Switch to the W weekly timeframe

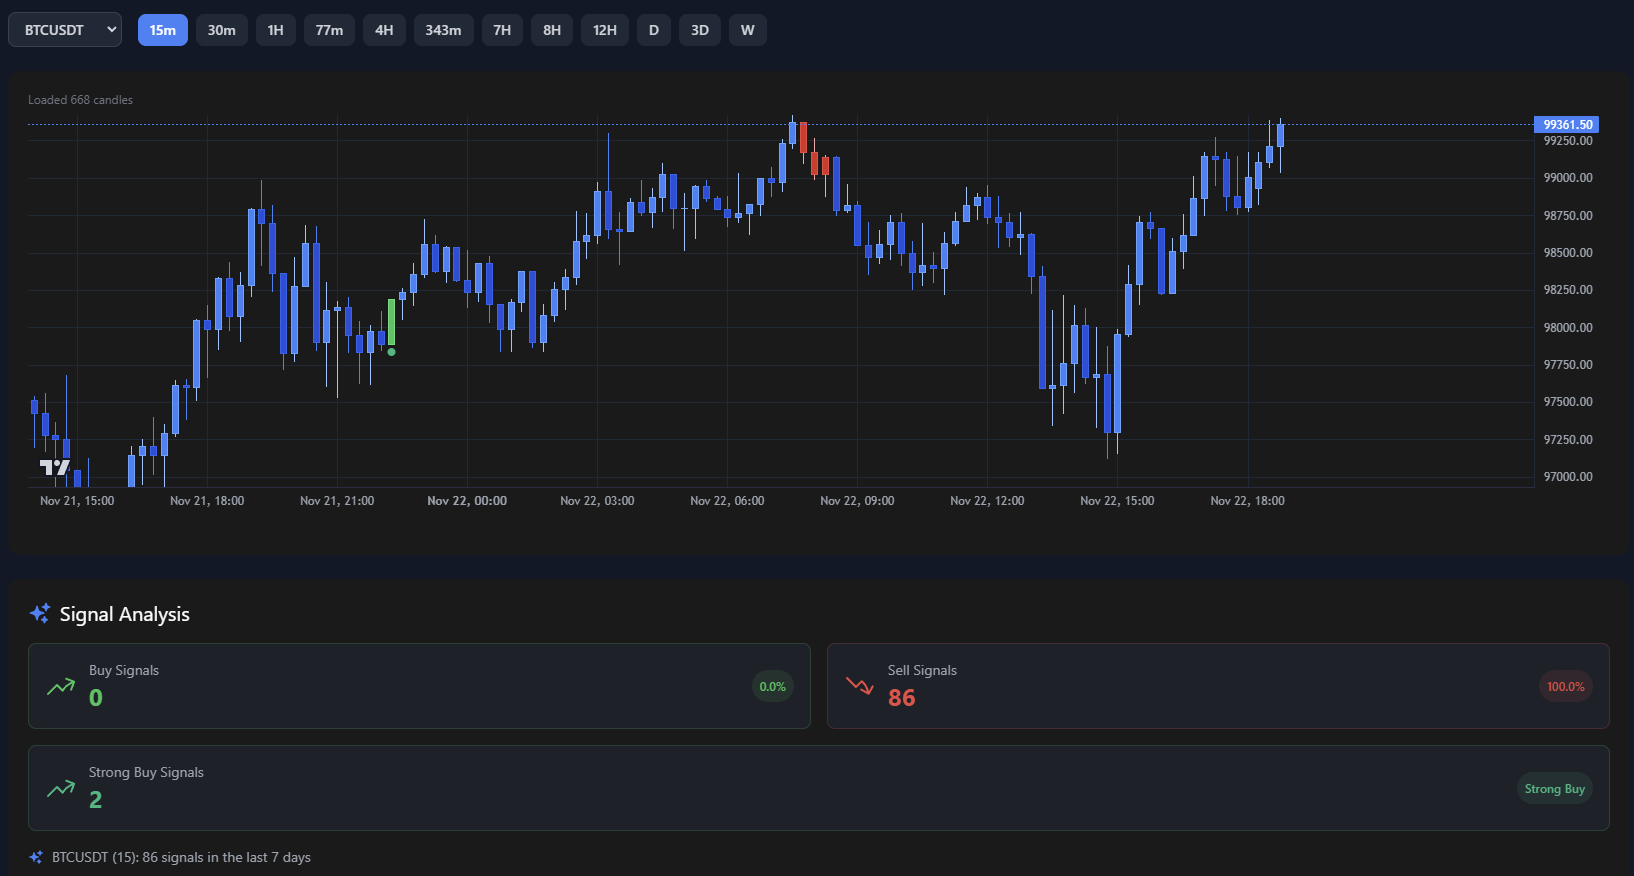tap(748, 30)
